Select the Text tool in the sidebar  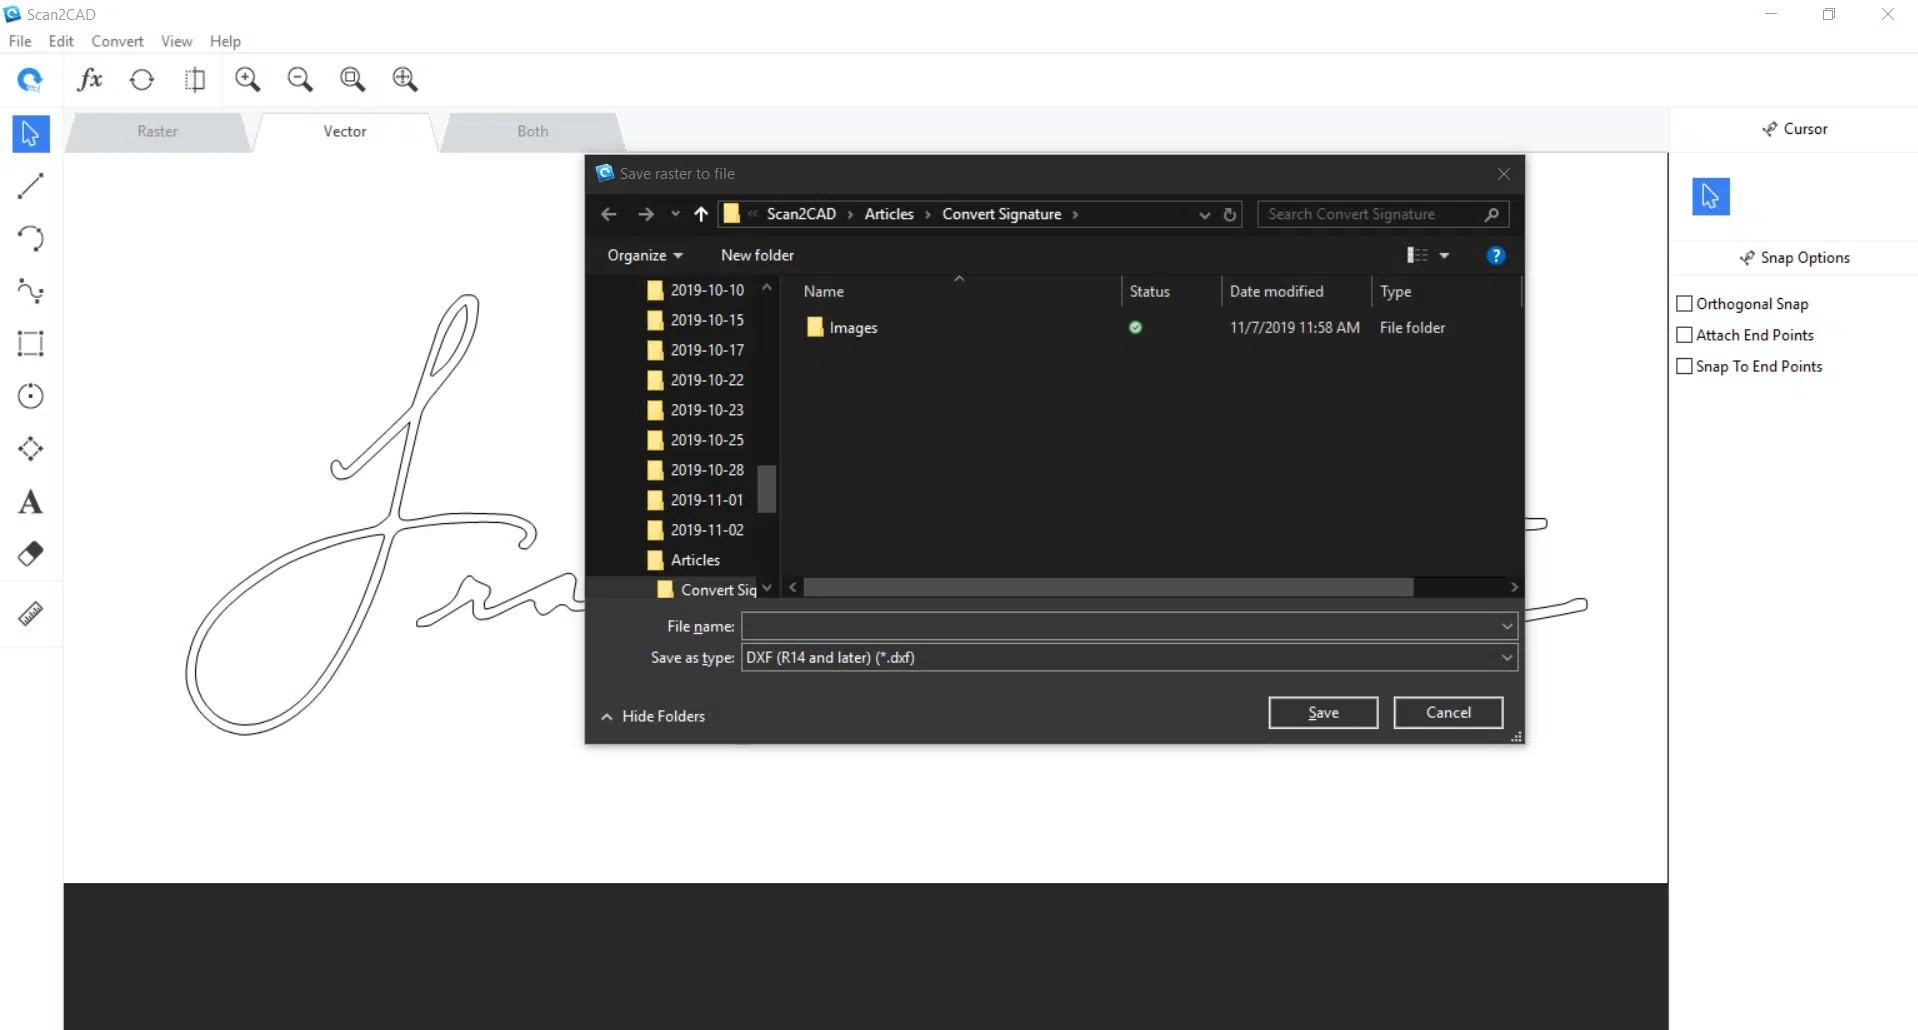point(30,502)
